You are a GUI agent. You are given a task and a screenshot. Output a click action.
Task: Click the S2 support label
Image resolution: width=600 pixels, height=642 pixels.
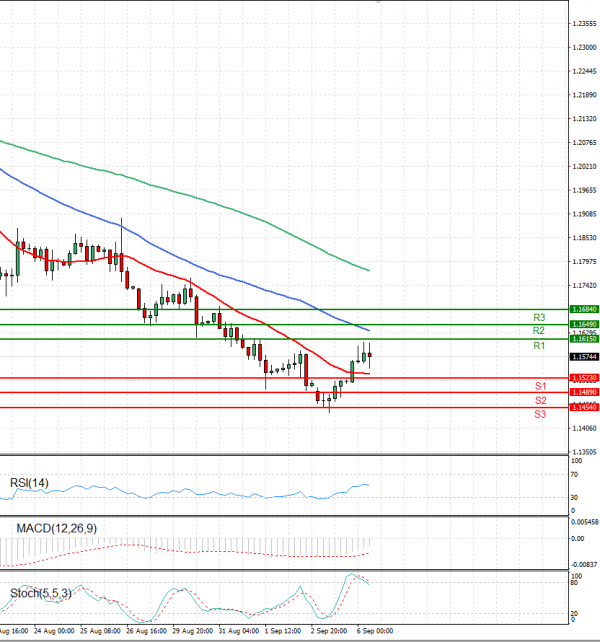541,400
